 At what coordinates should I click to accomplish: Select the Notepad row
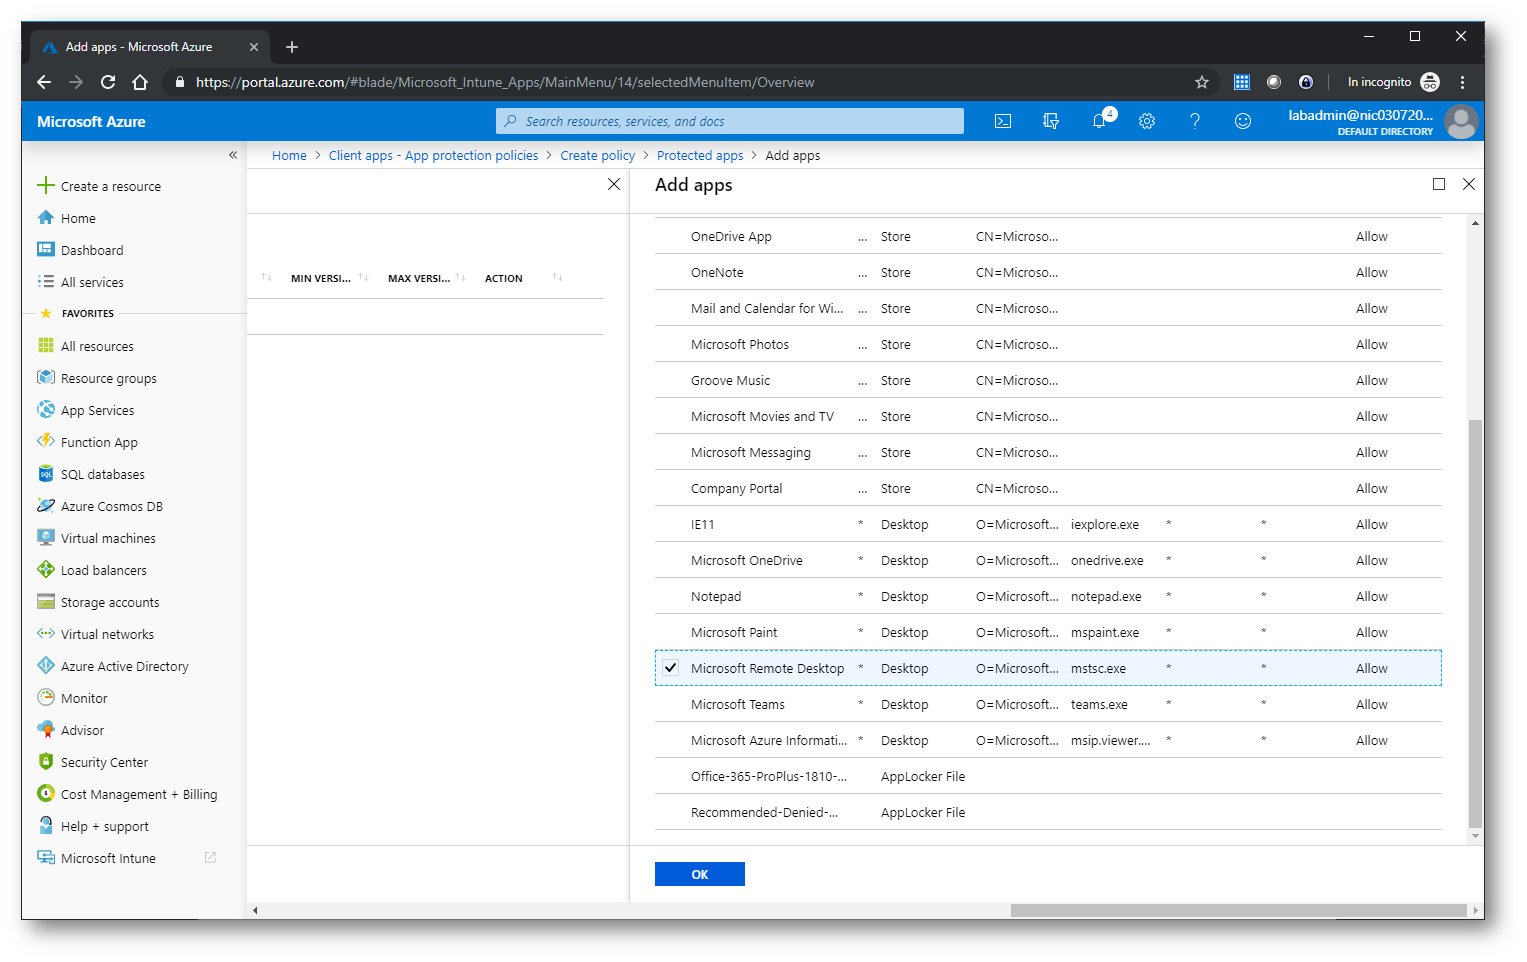coord(1048,597)
